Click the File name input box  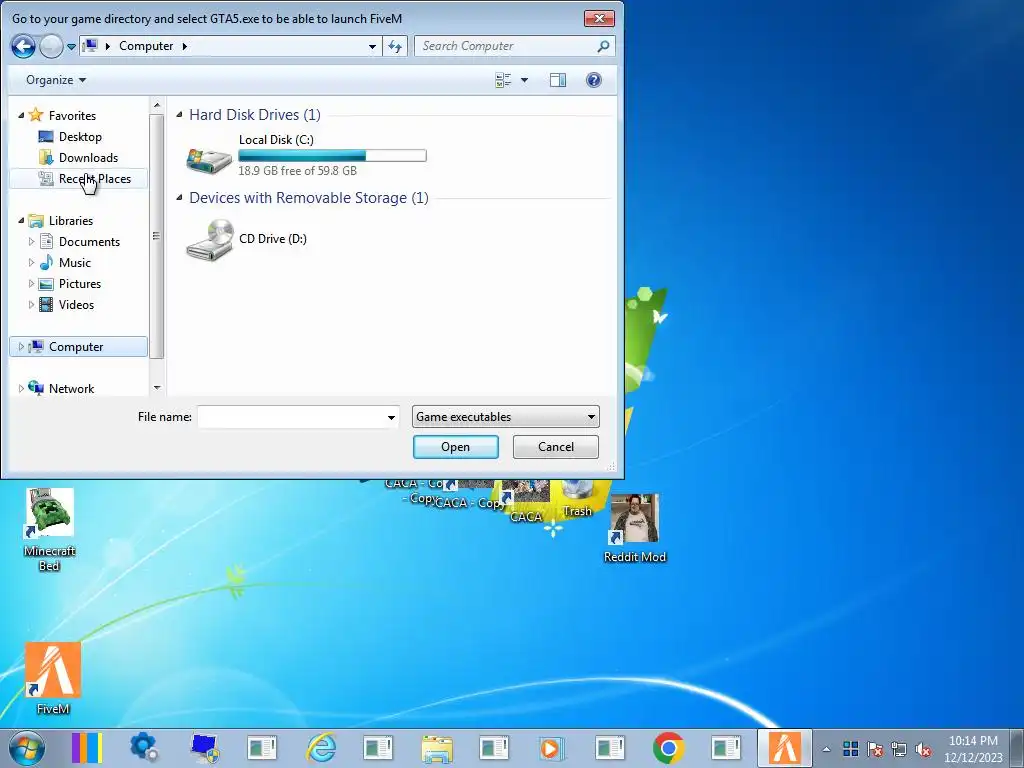pos(291,417)
